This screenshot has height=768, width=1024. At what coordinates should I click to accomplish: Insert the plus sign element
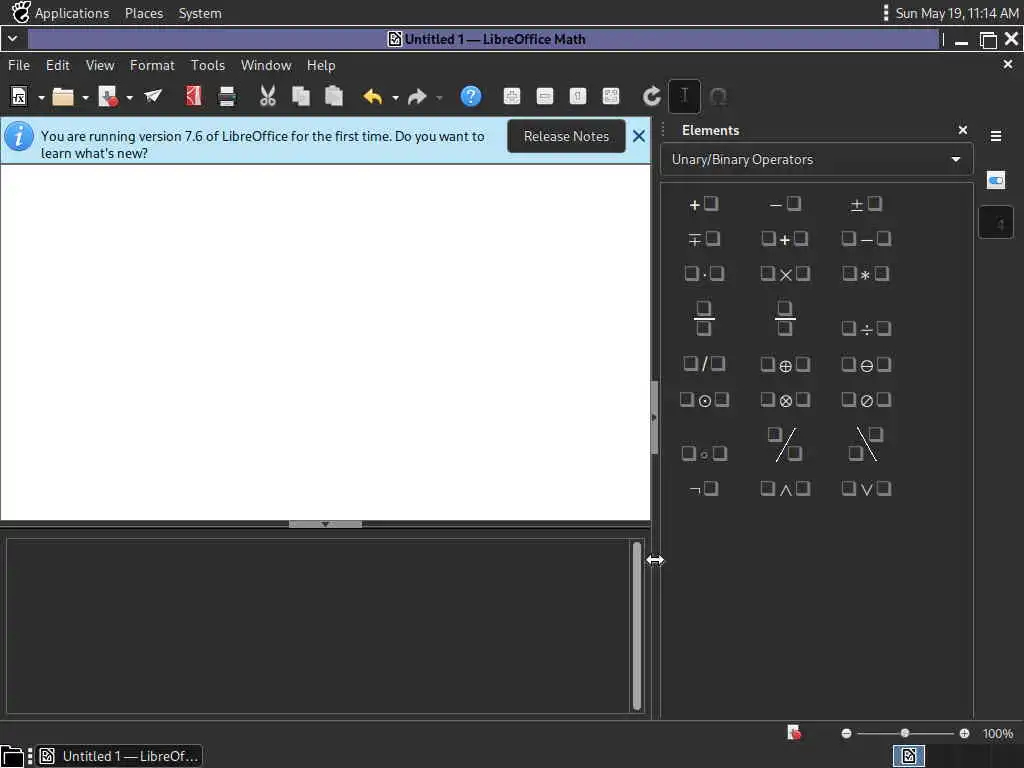(x=704, y=204)
